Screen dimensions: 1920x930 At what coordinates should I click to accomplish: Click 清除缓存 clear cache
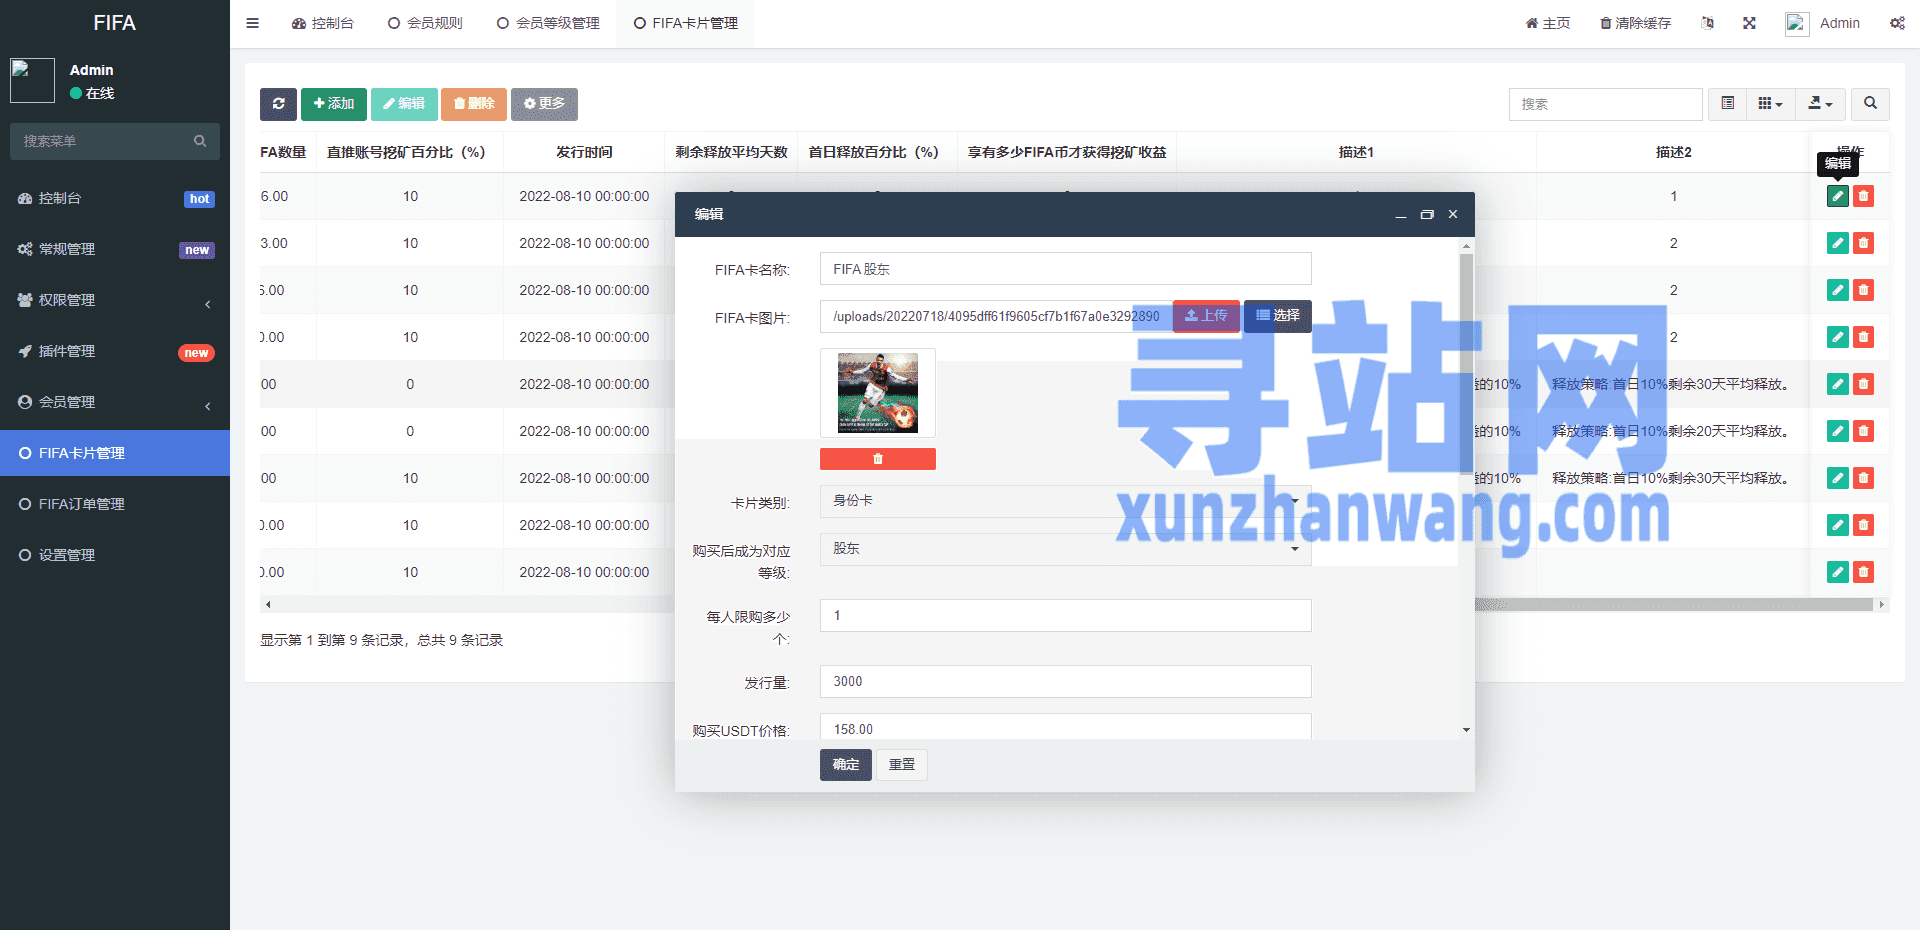[x=1636, y=23]
